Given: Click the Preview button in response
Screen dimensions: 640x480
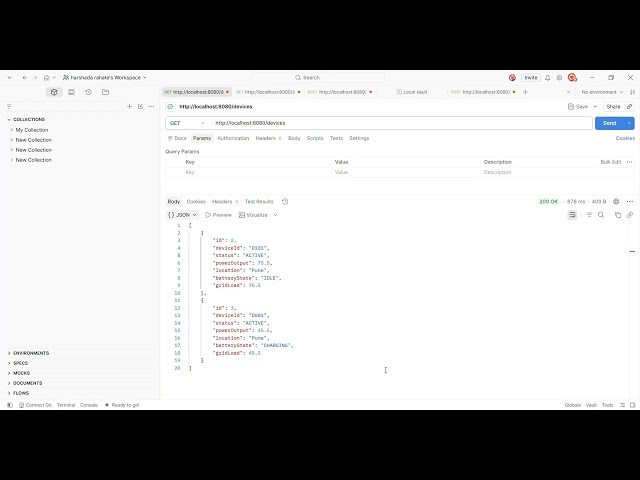Looking at the screenshot, I should (x=218, y=215).
